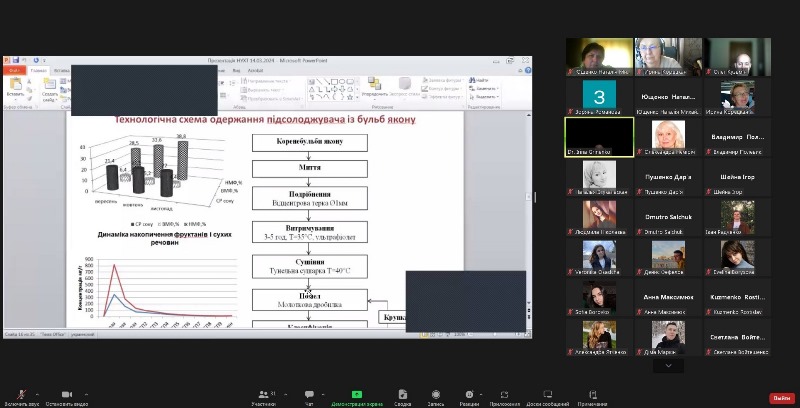Open the File tab in PowerPoint
The width and height of the screenshot is (800, 408).
pyautogui.click(x=14, y=71)
